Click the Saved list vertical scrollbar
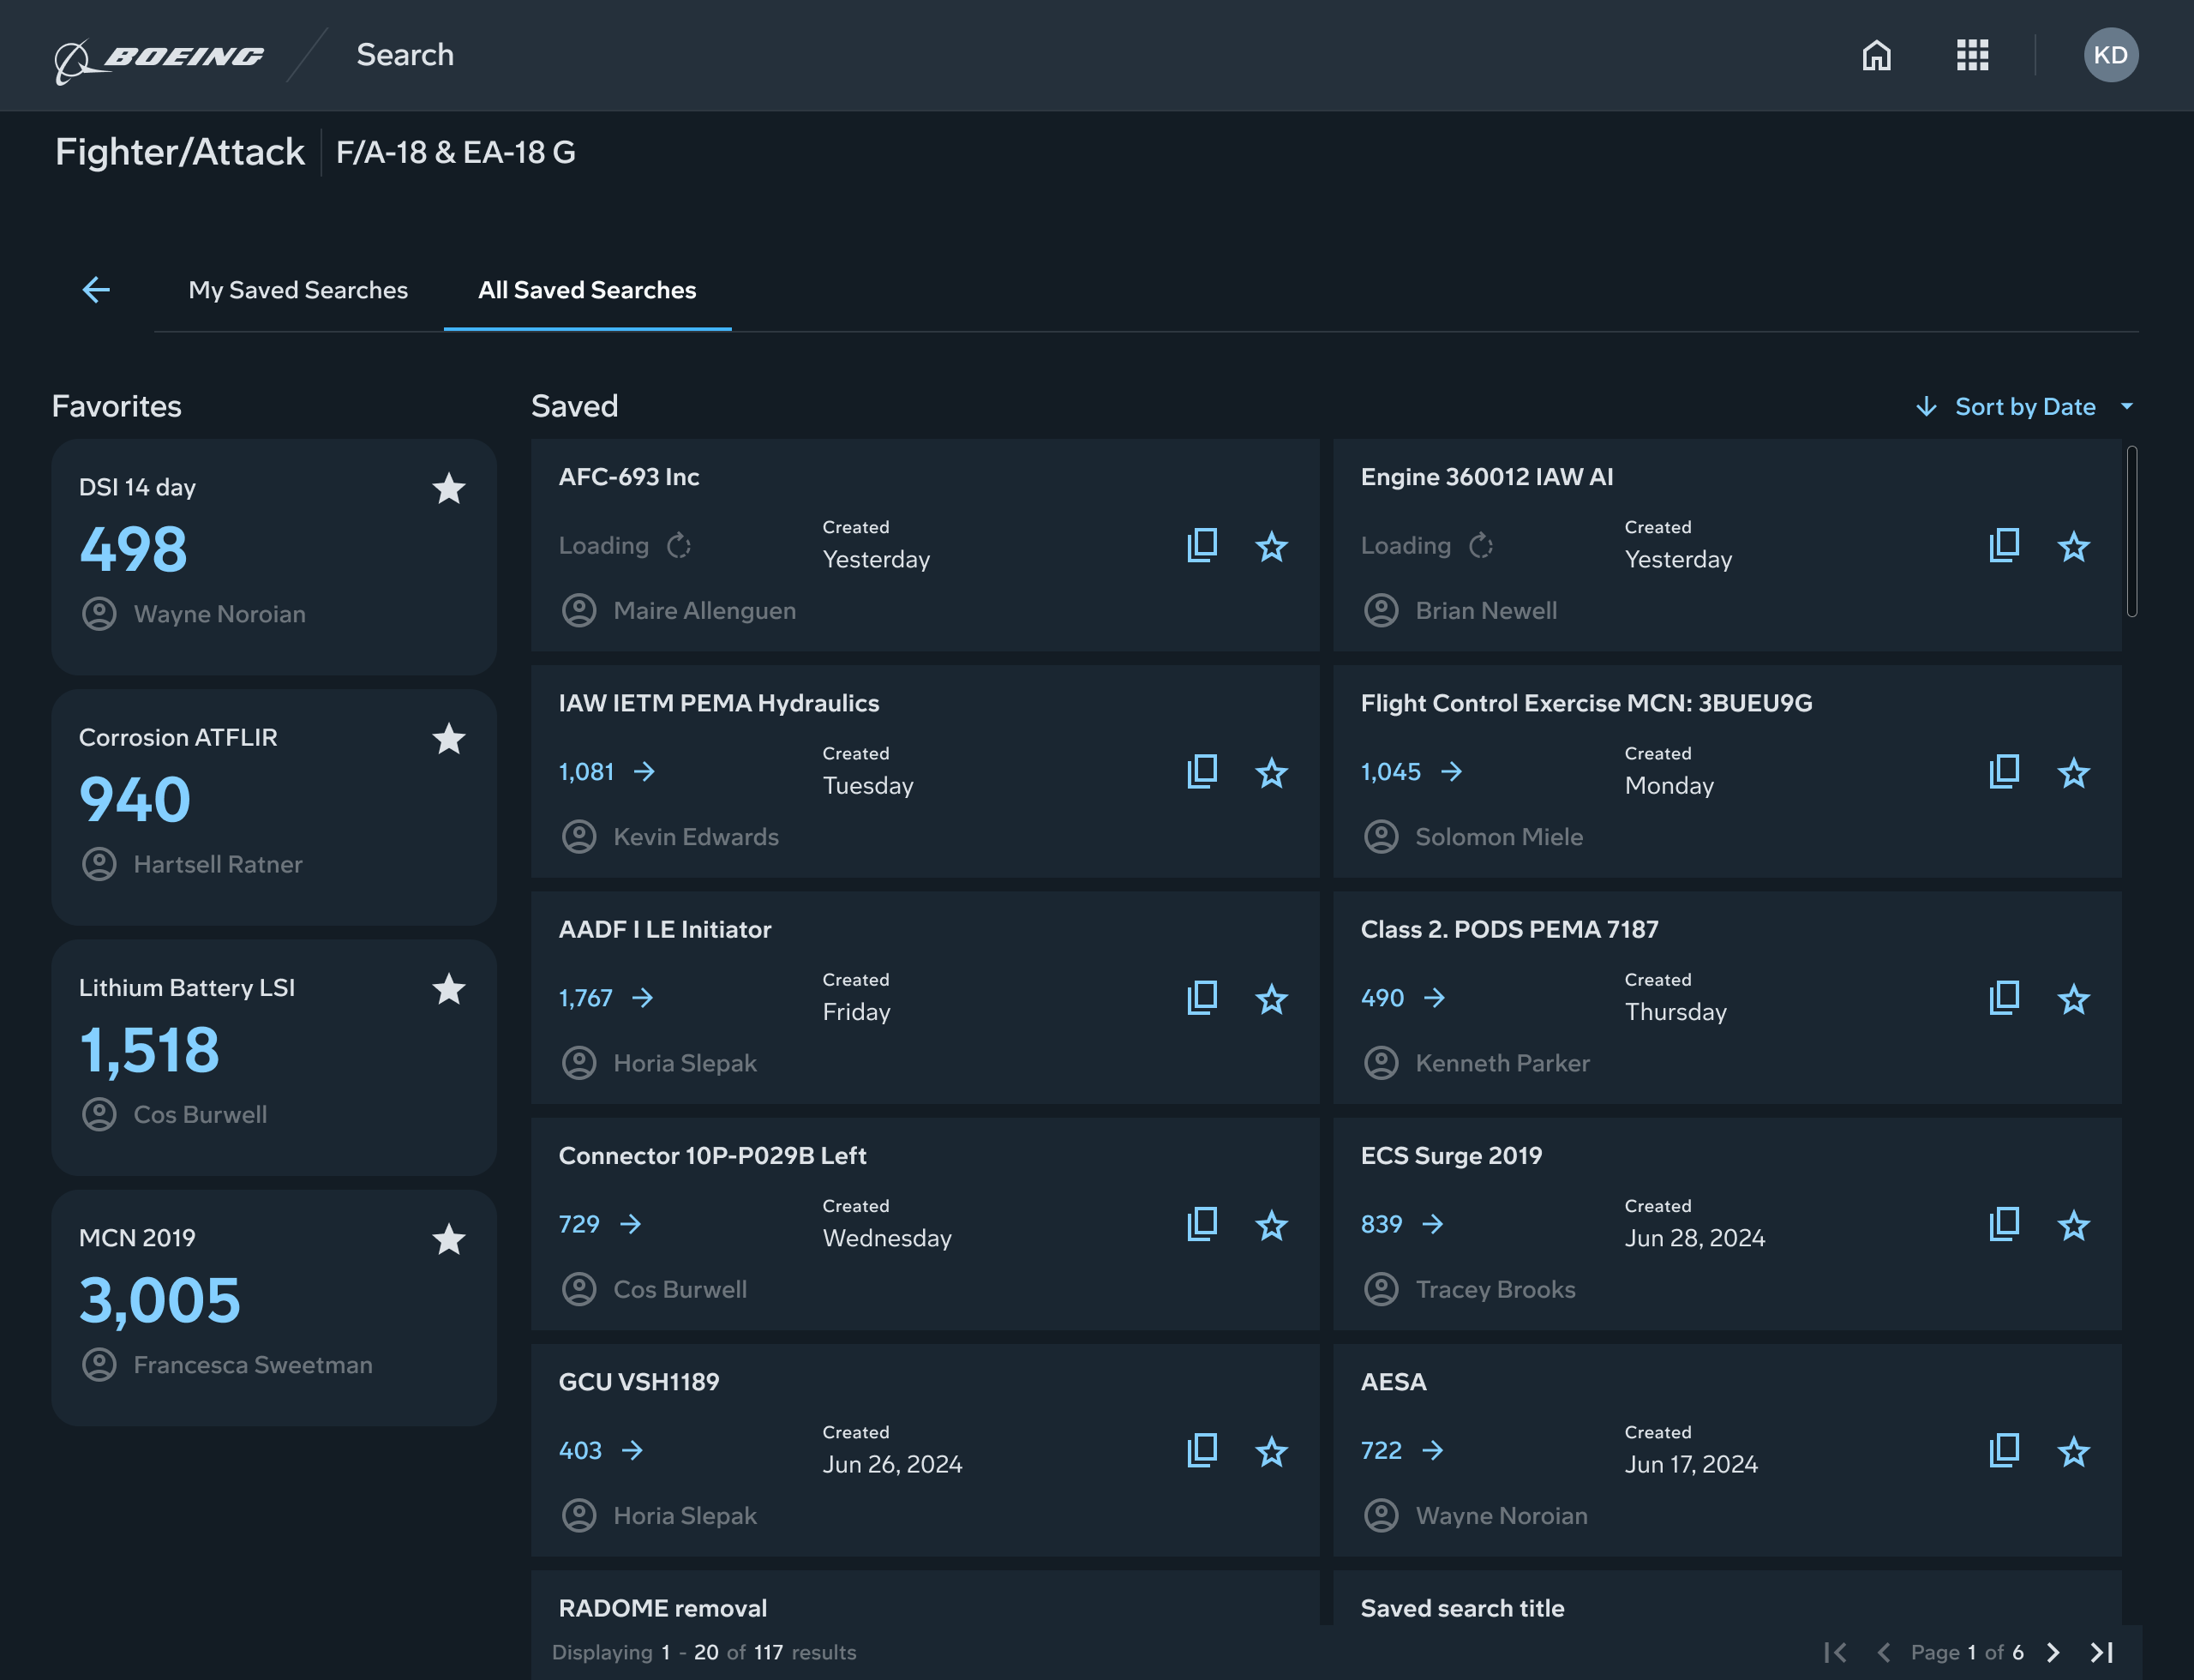Screen dimensions: 2194x1680 [x=2131, y=531]
